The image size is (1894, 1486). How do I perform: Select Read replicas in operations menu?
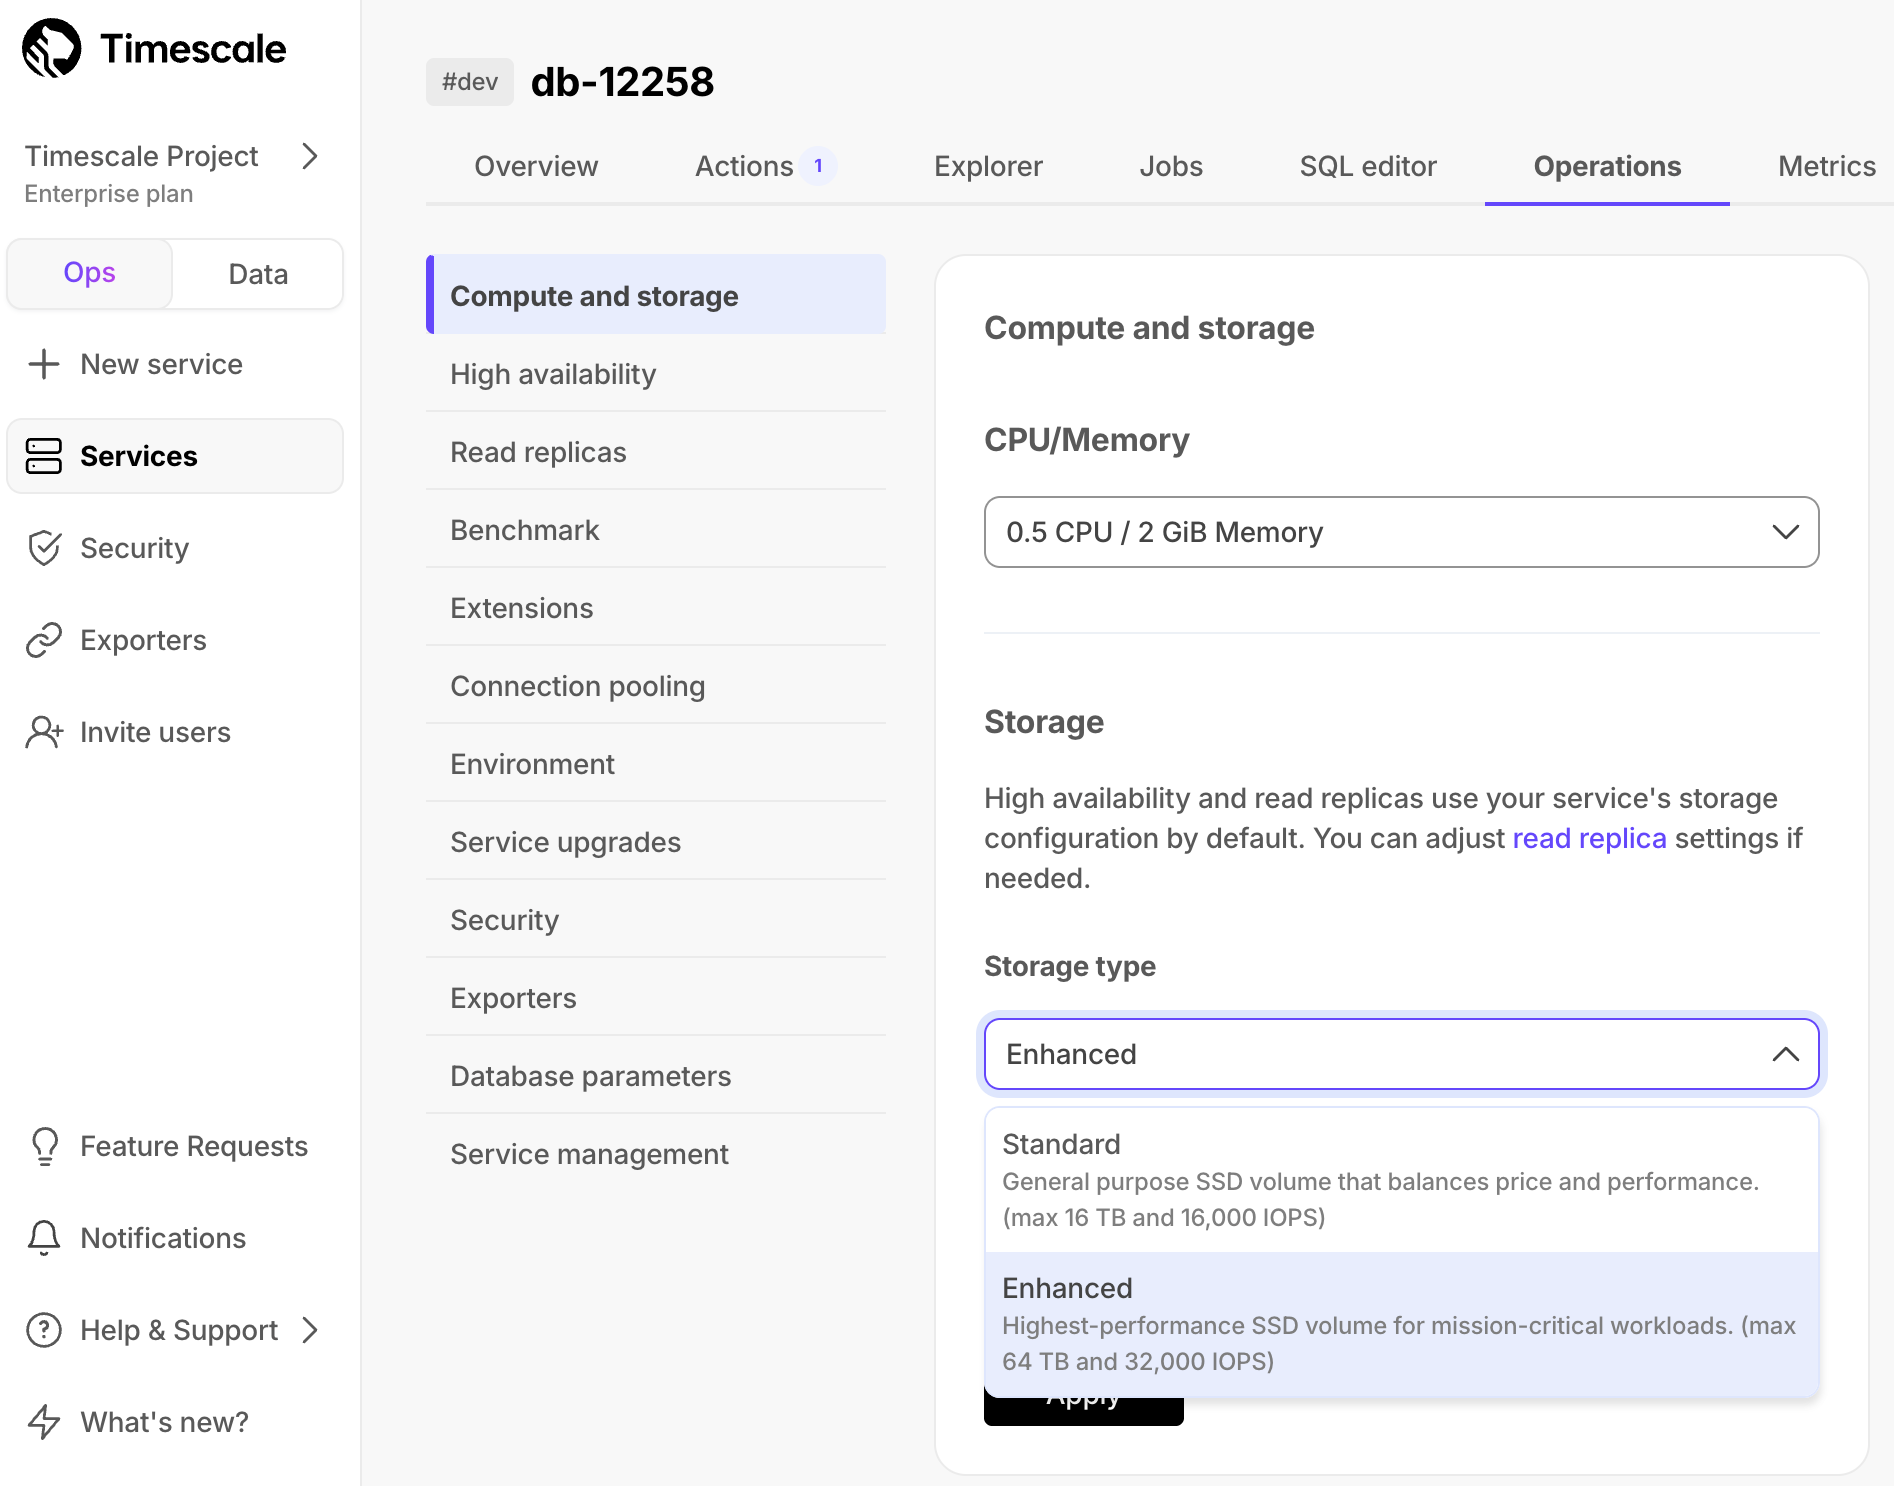(656, 451)
